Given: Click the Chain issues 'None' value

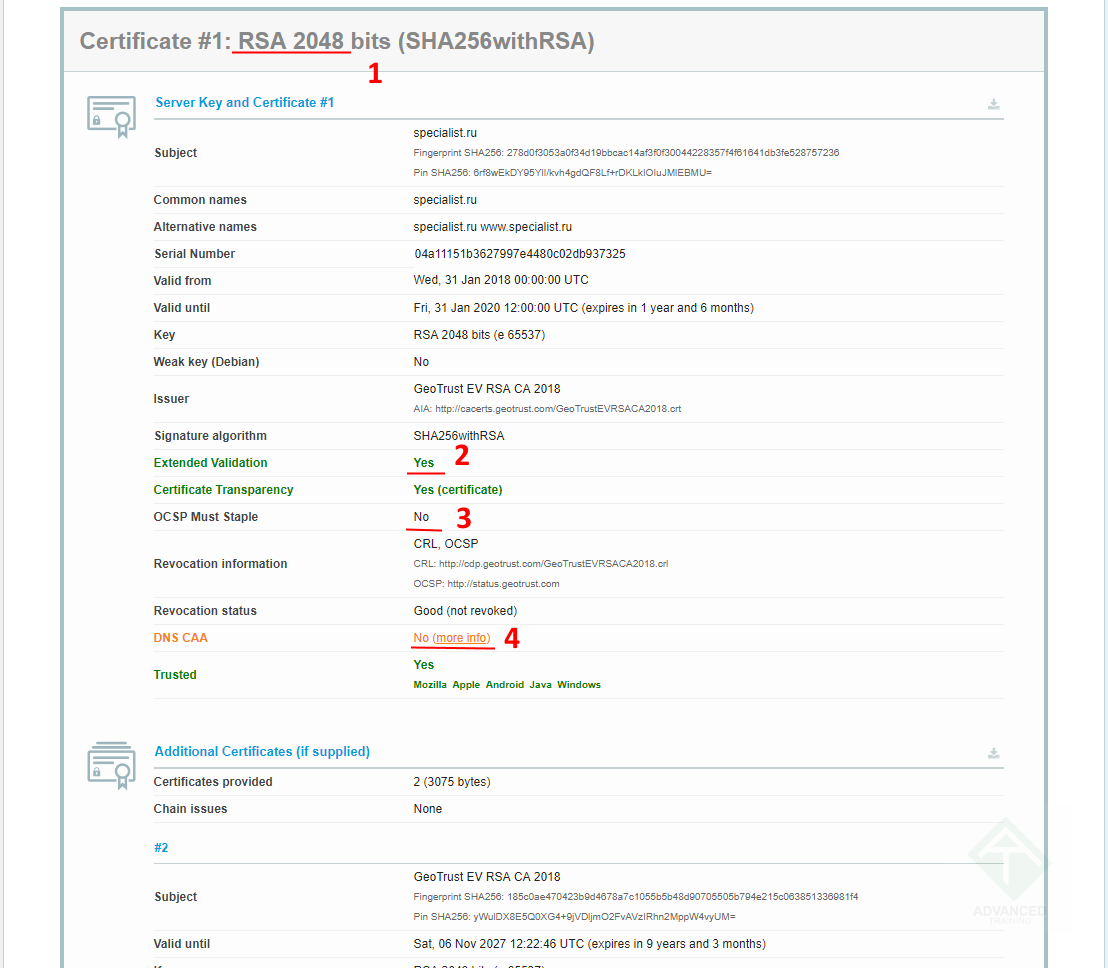Looking at the screenshot, I should (x=428, y=808).
